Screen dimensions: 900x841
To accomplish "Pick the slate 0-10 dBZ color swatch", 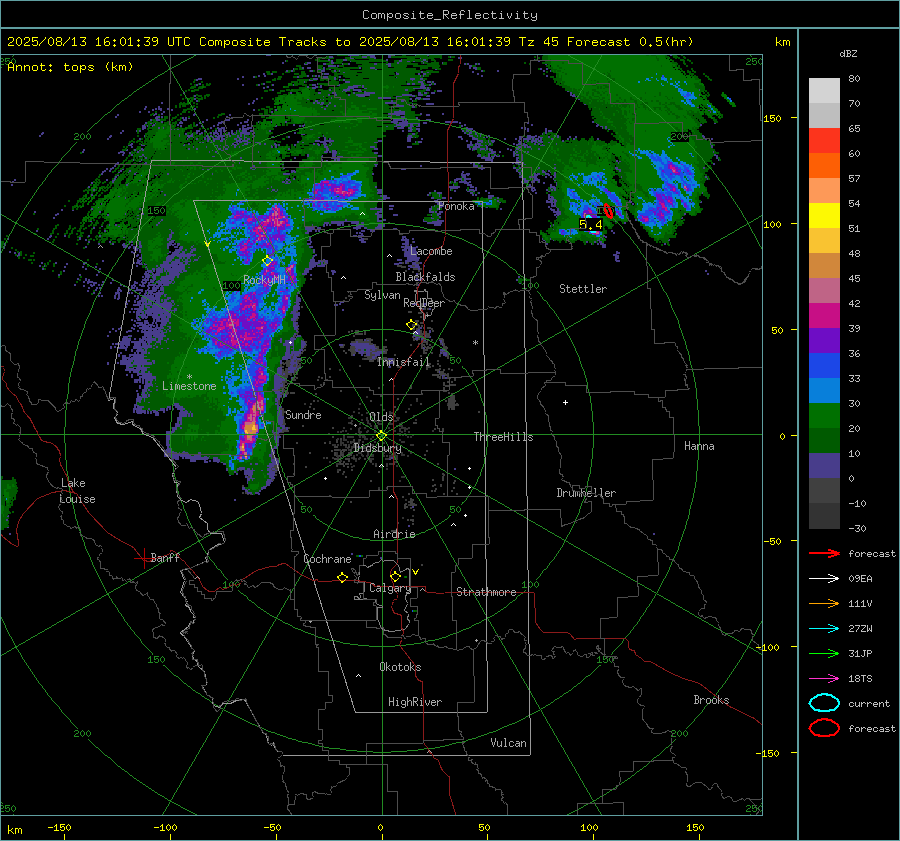I will pyautogui.click(x=824, y=466).
